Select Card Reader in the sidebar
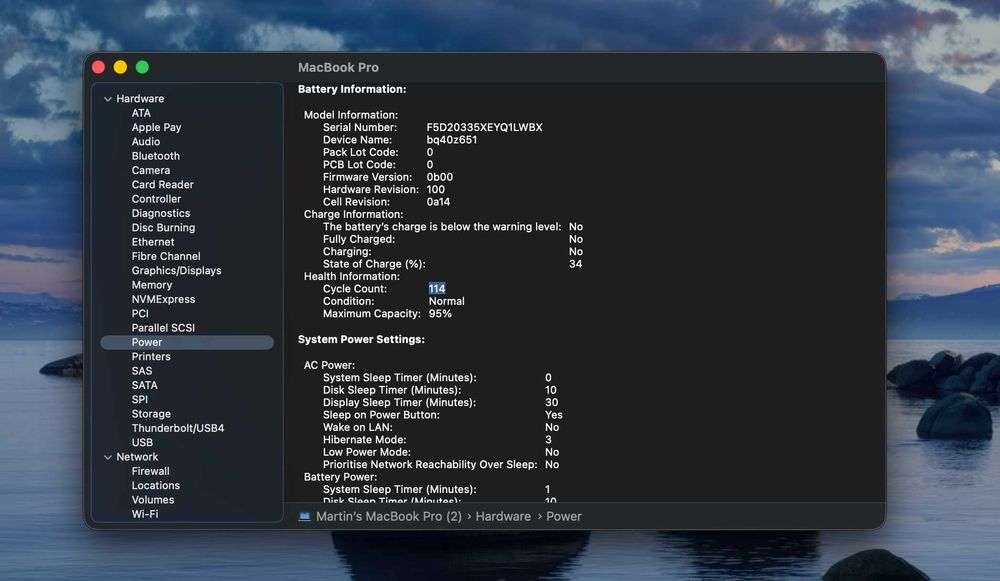 point(163,185)
